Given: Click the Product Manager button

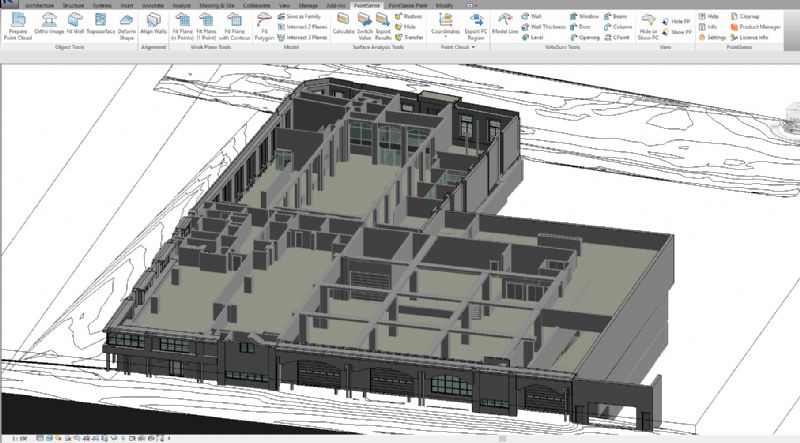Looking at the screenshot, I should coord(756,27).
